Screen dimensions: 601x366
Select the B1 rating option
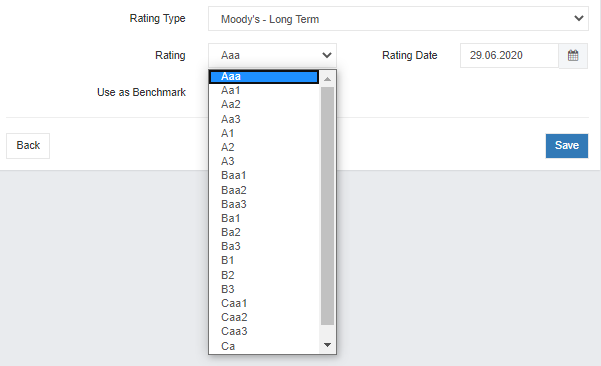pyautogui.click(x=264, y=261)
